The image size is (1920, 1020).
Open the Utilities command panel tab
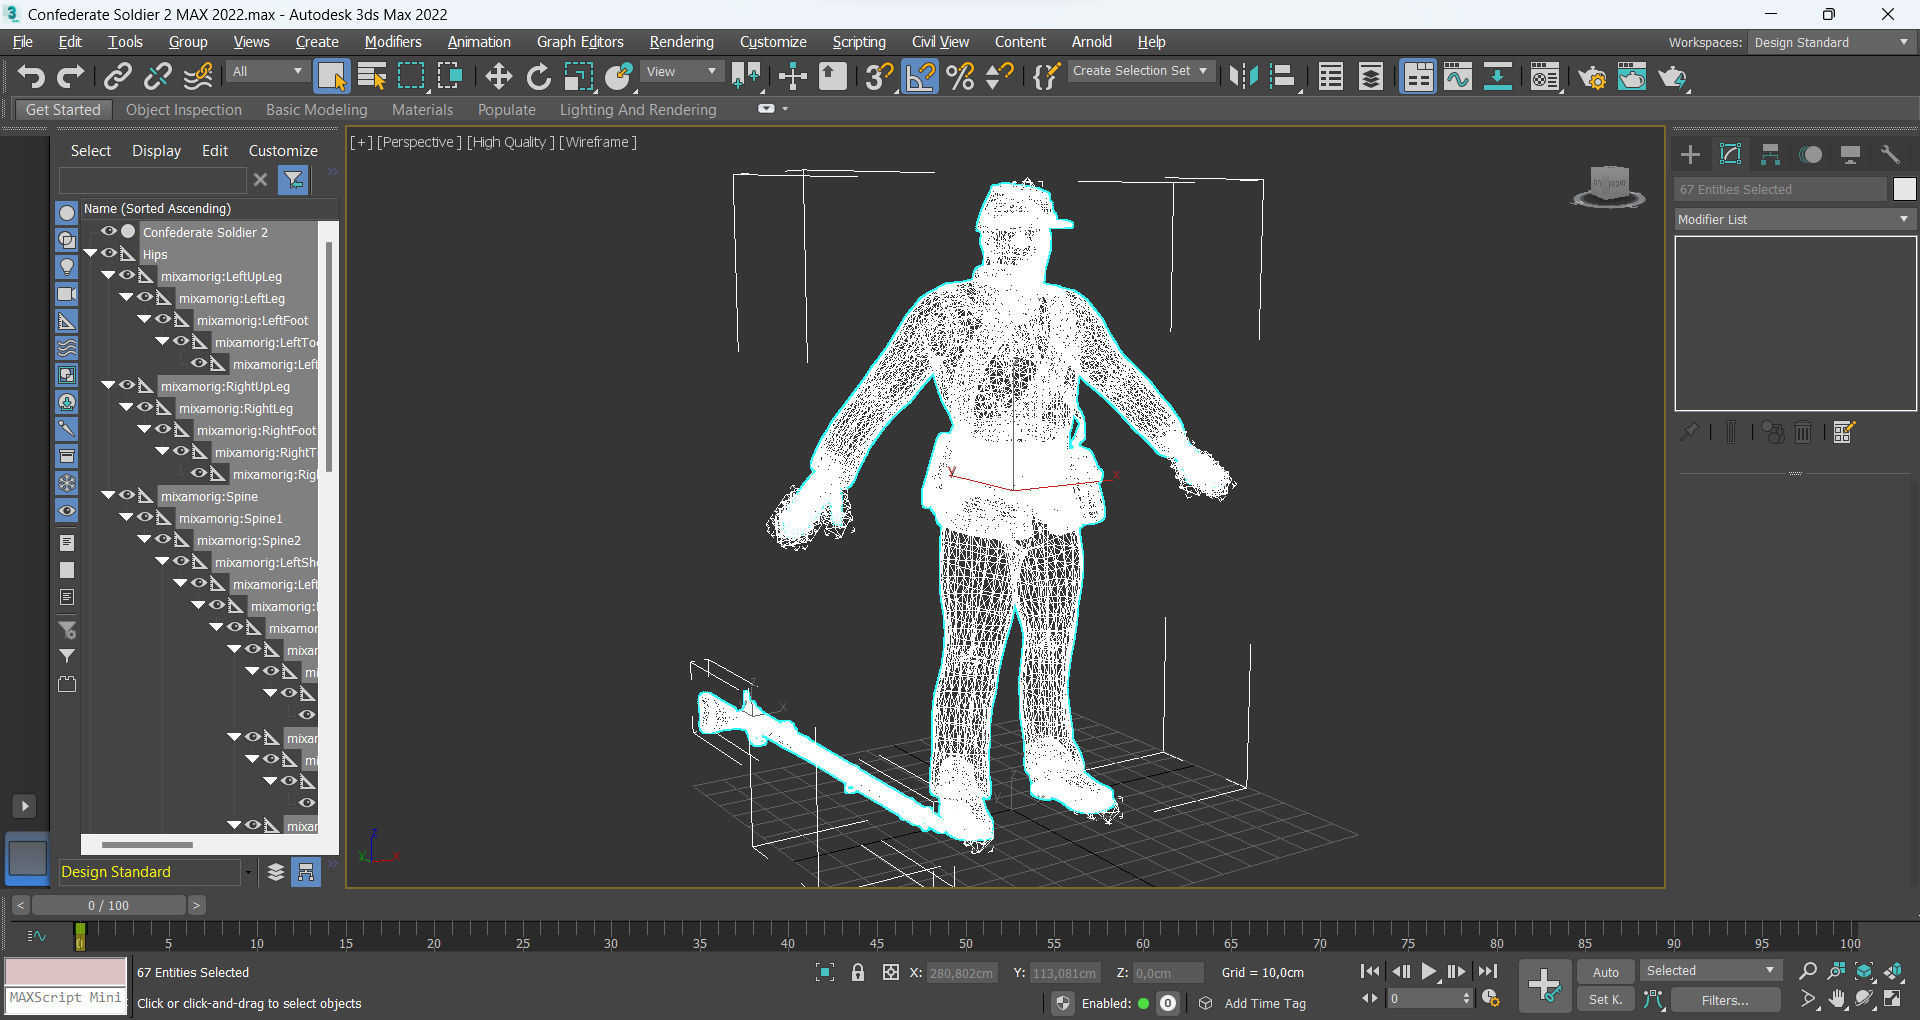coord(1890,154)
